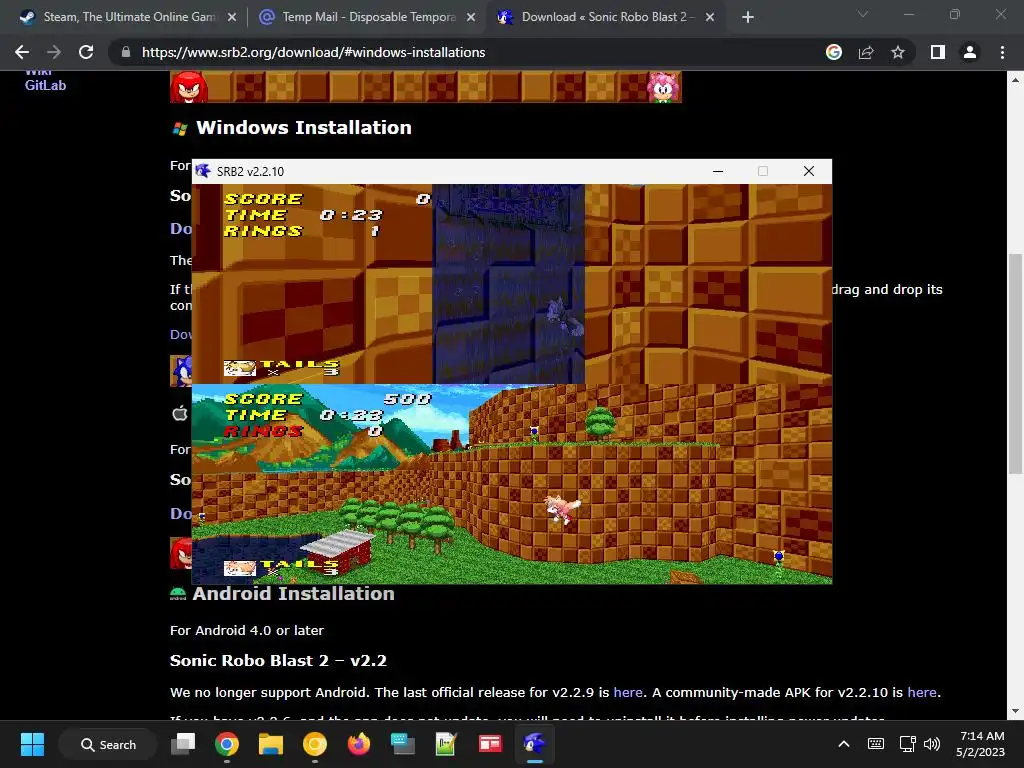Click the bottom-screen Tails lives icon
The width and height of the screenshot is (1024, 768).
[239, 568]
